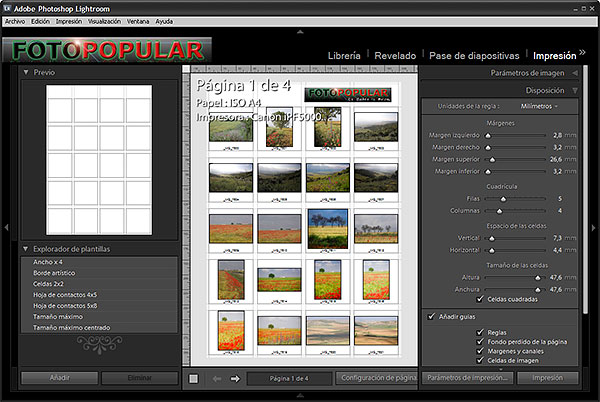This screenshot has width=600, height=402.
Task: Open the Milímetros ruler units dropdown
Action: click(539, 106)
